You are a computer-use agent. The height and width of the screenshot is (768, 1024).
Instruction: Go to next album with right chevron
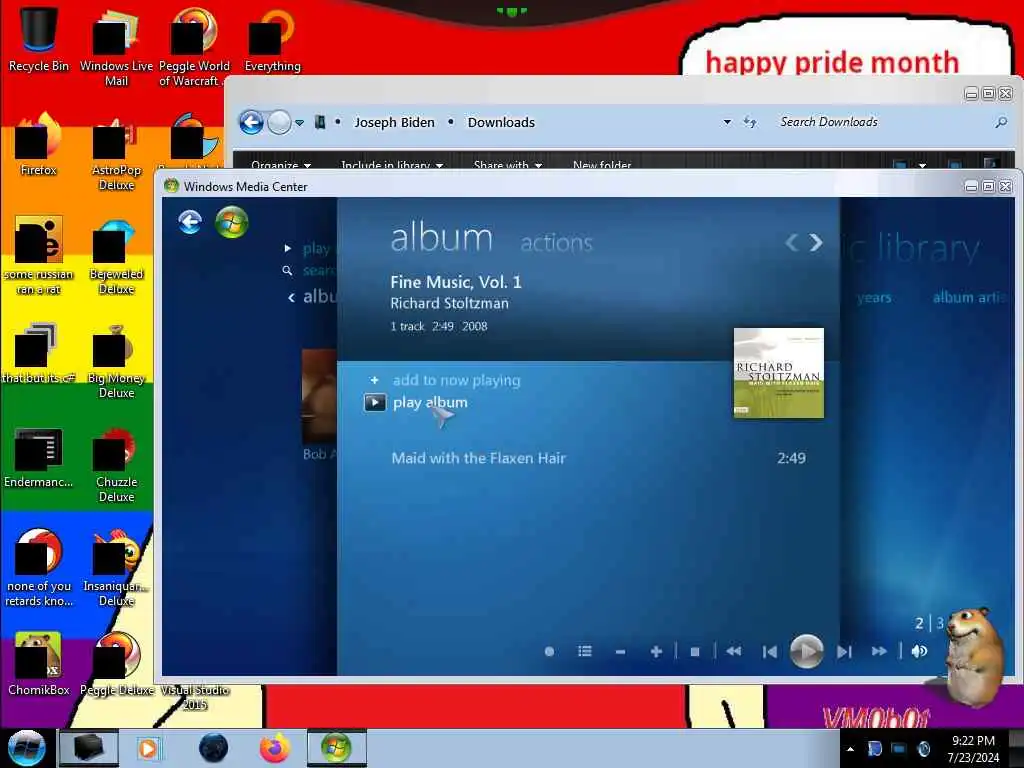pos(816,243)
